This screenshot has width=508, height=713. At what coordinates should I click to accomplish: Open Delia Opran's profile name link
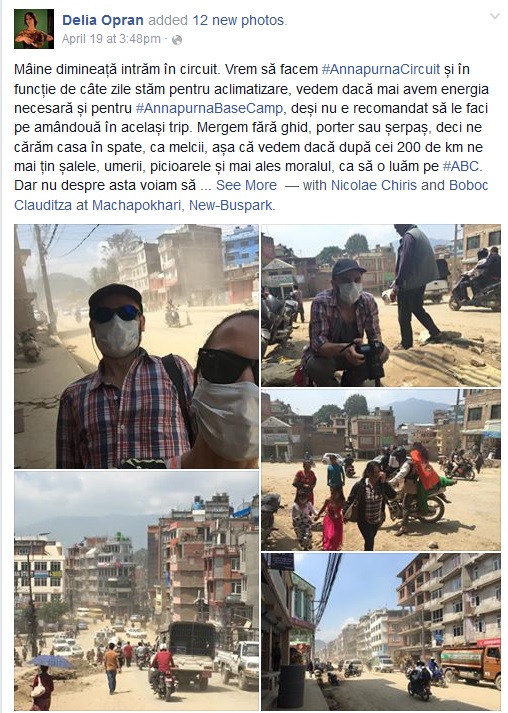coord(103,20)
